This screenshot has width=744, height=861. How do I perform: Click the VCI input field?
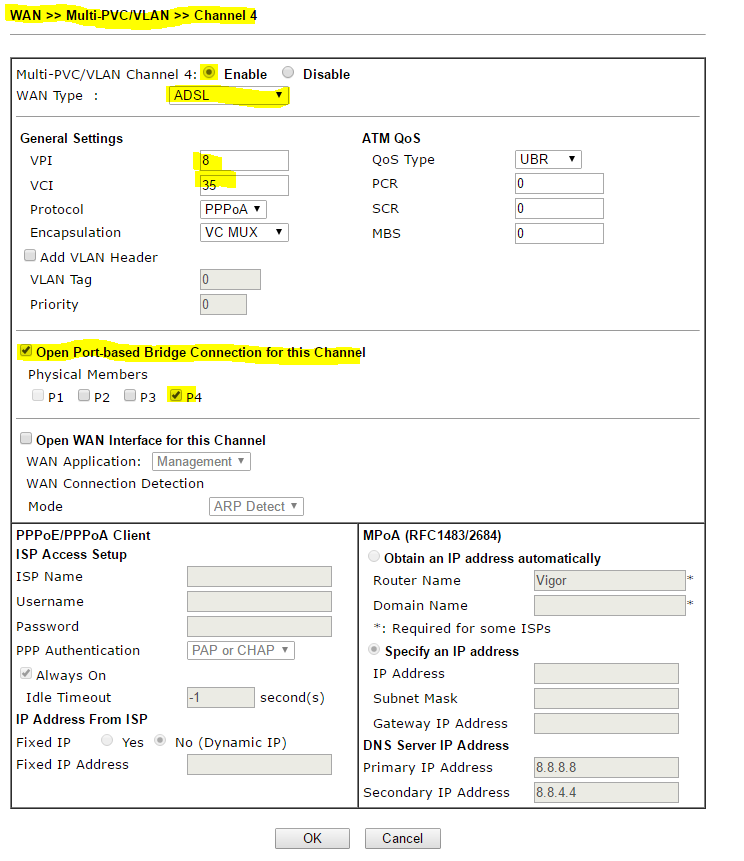click(x=244, y=185)
